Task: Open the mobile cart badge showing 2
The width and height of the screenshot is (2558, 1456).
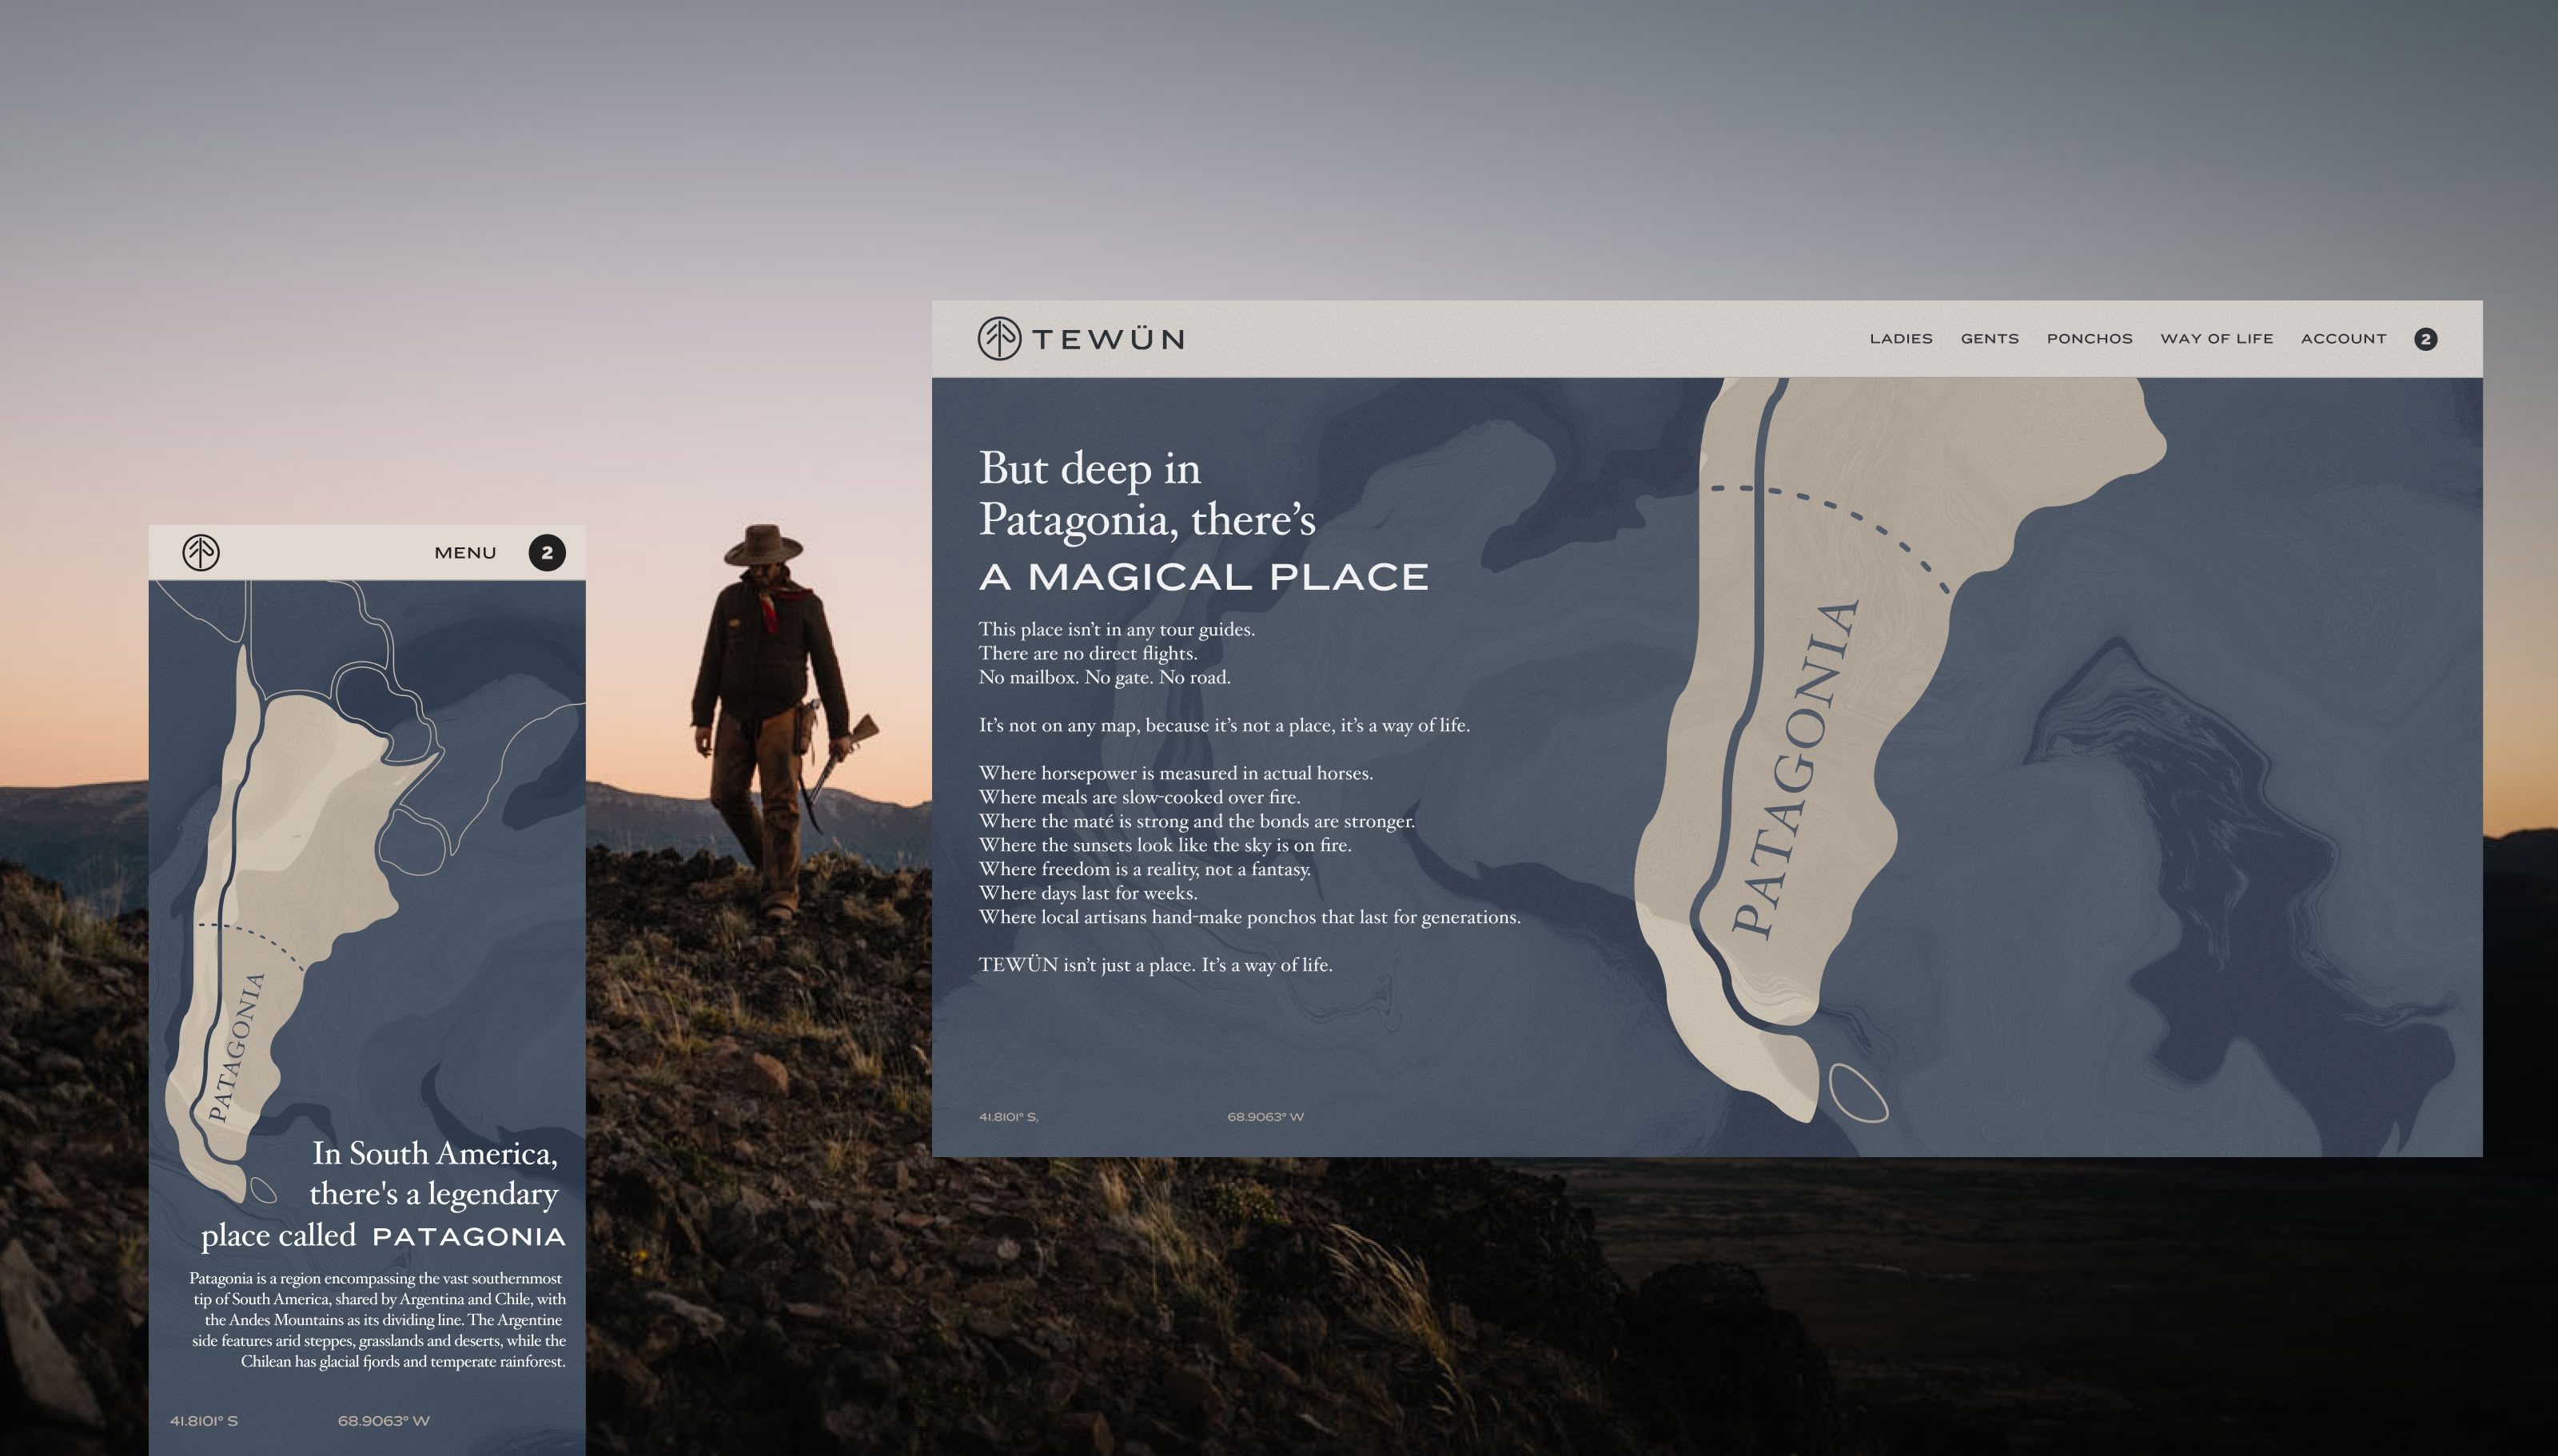Action: click(x=547, y=552)
